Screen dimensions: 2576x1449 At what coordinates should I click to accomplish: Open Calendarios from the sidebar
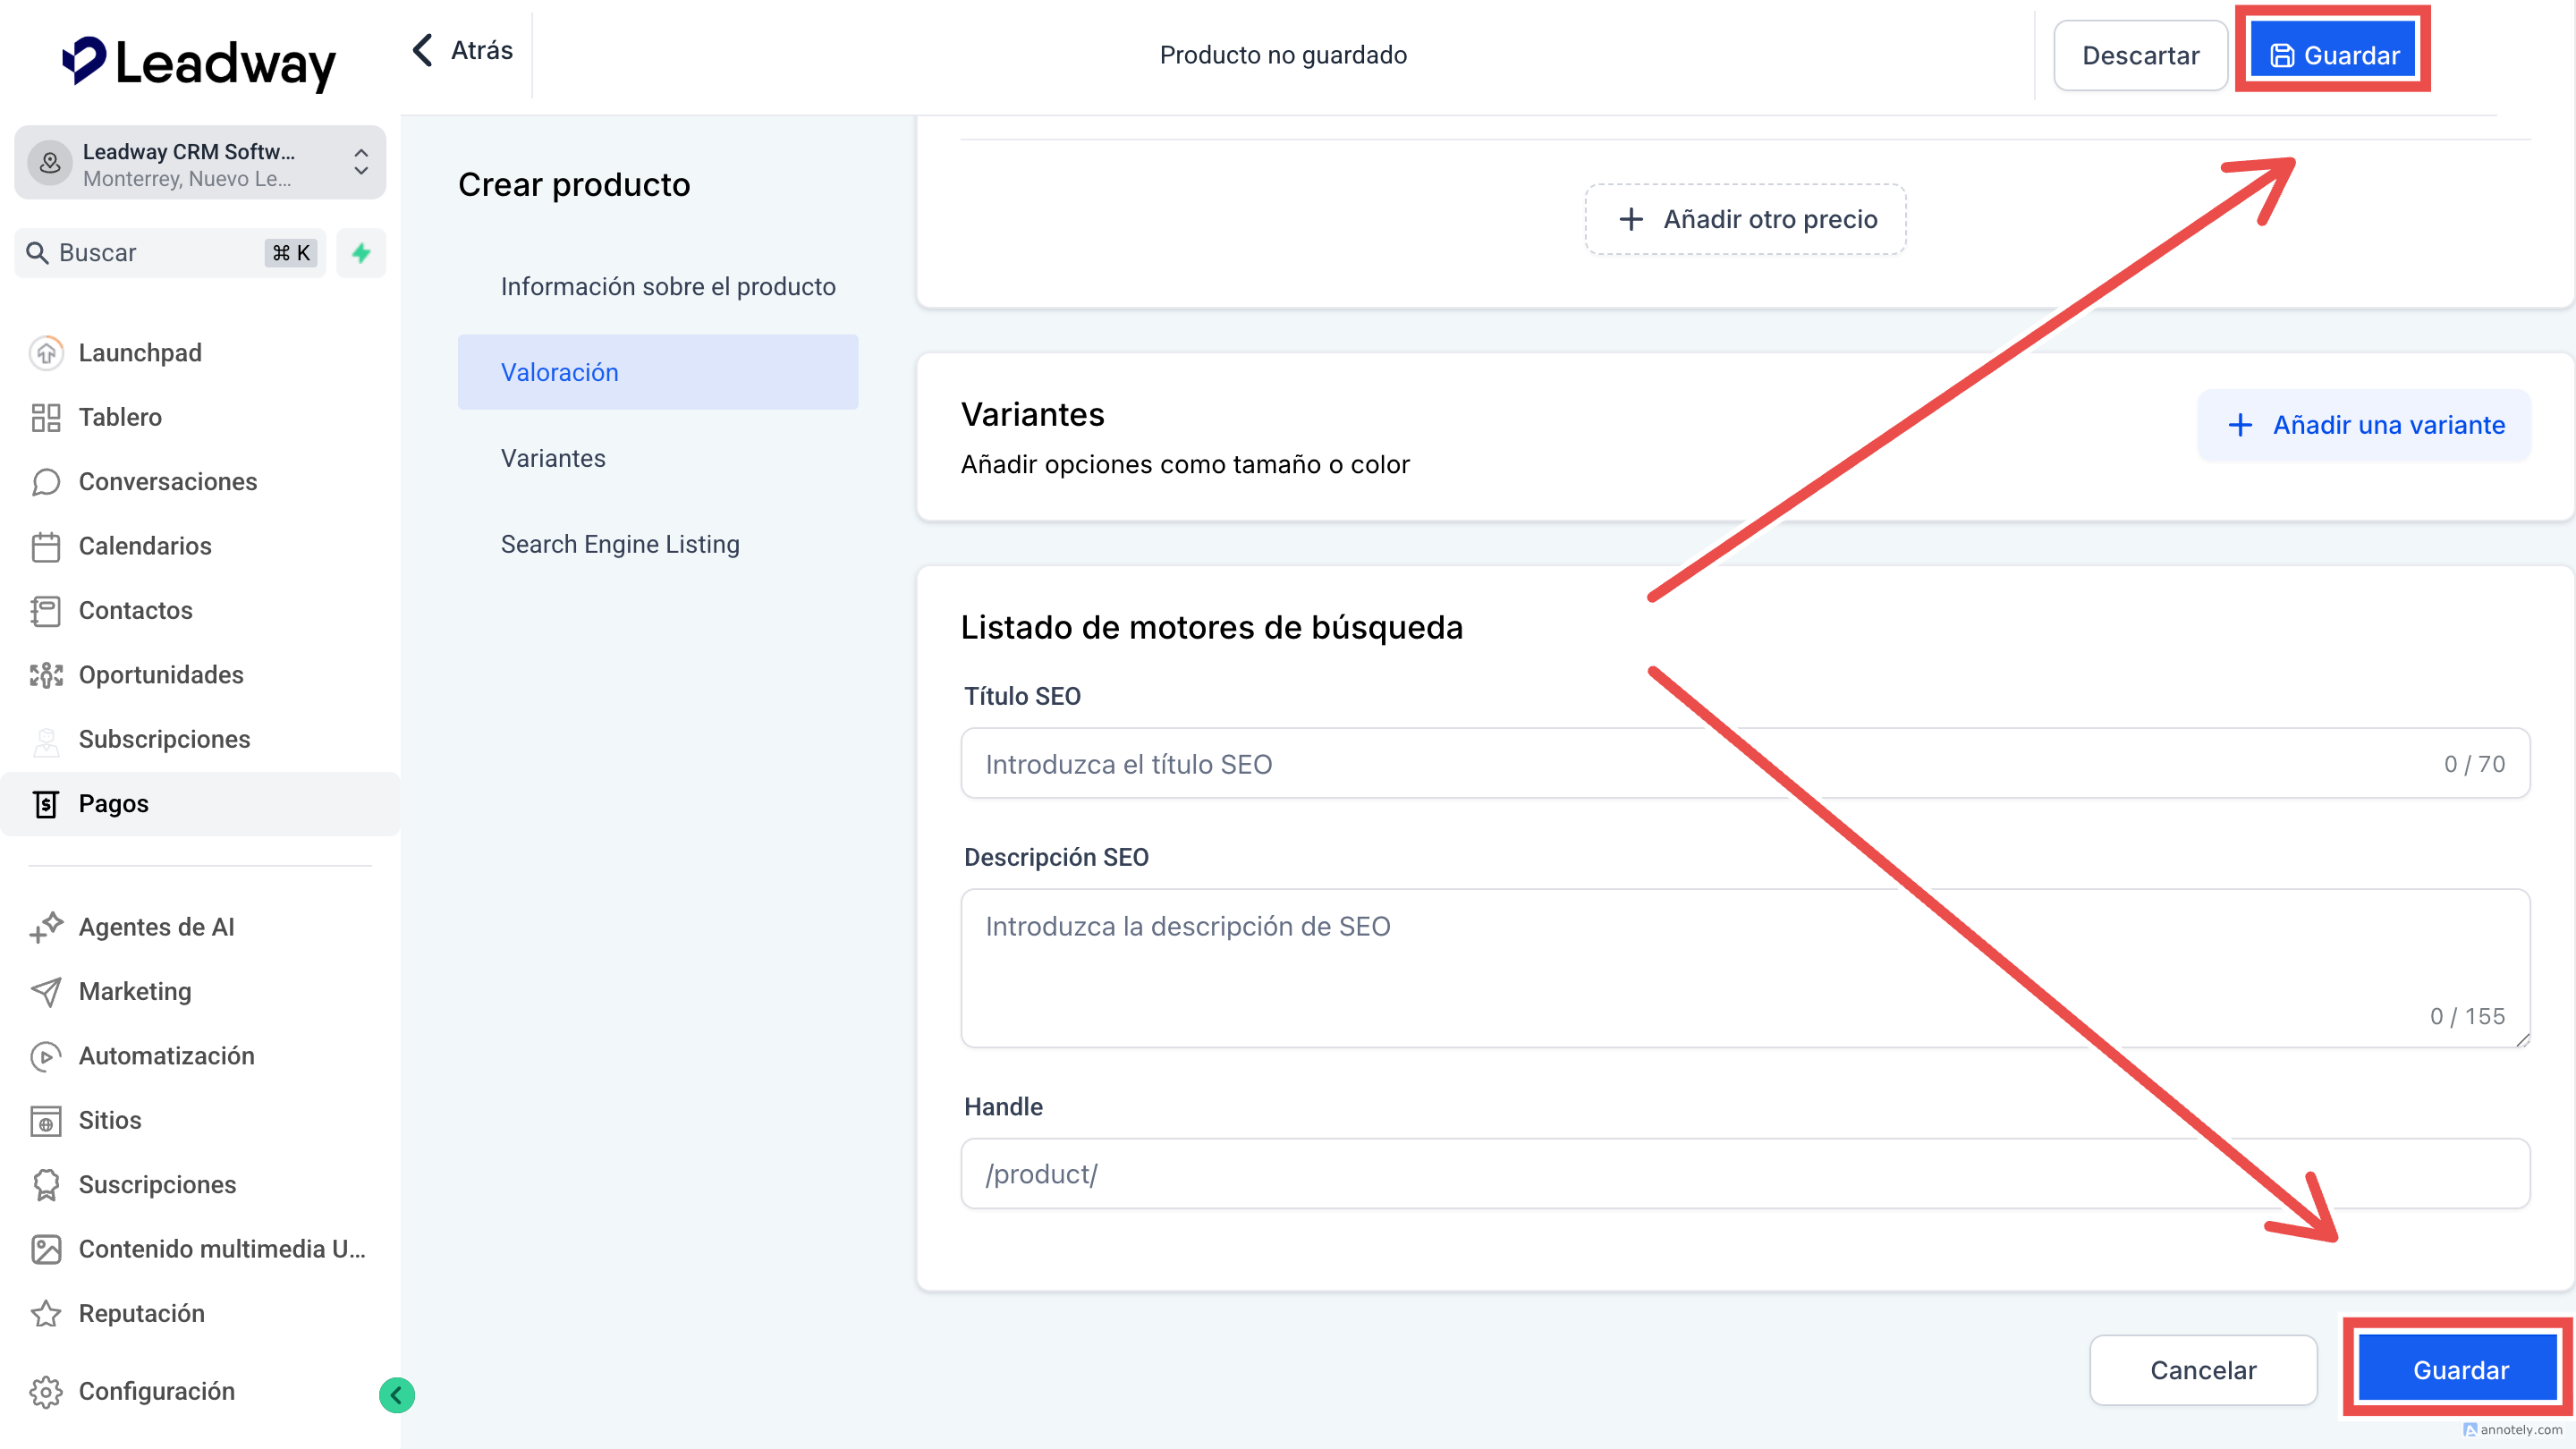click(145, 546)
